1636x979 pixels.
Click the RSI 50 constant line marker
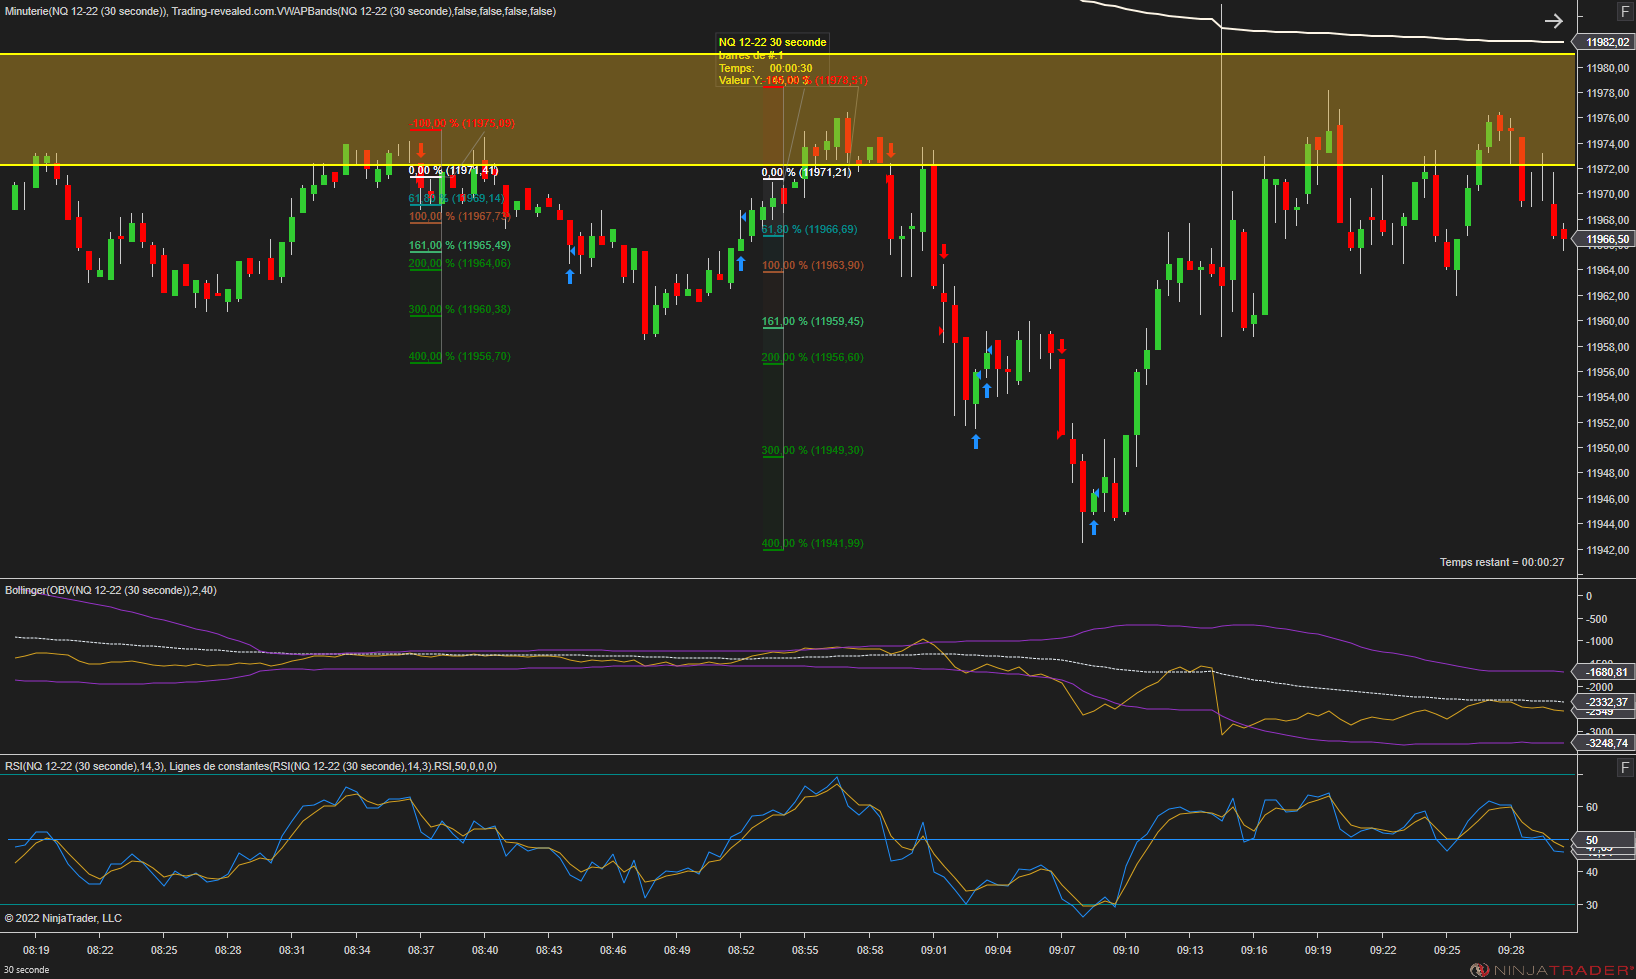1605,840
